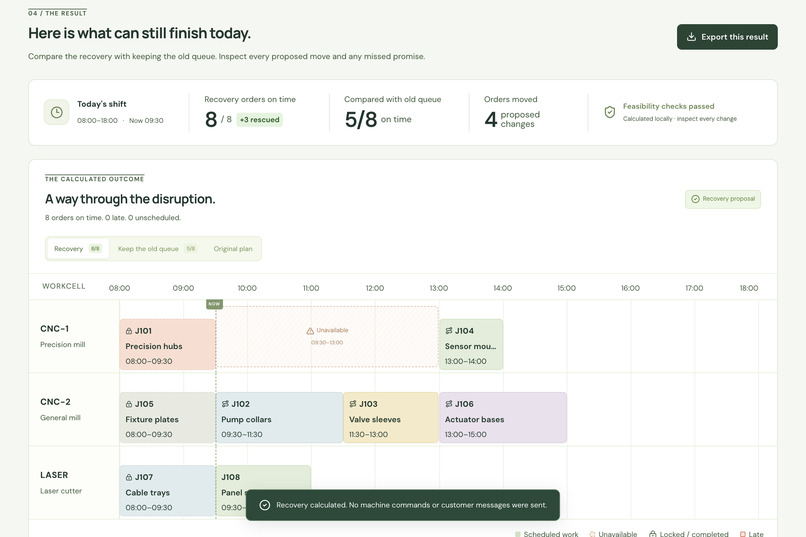Select the Recovery tab

(x=78, y=249)
